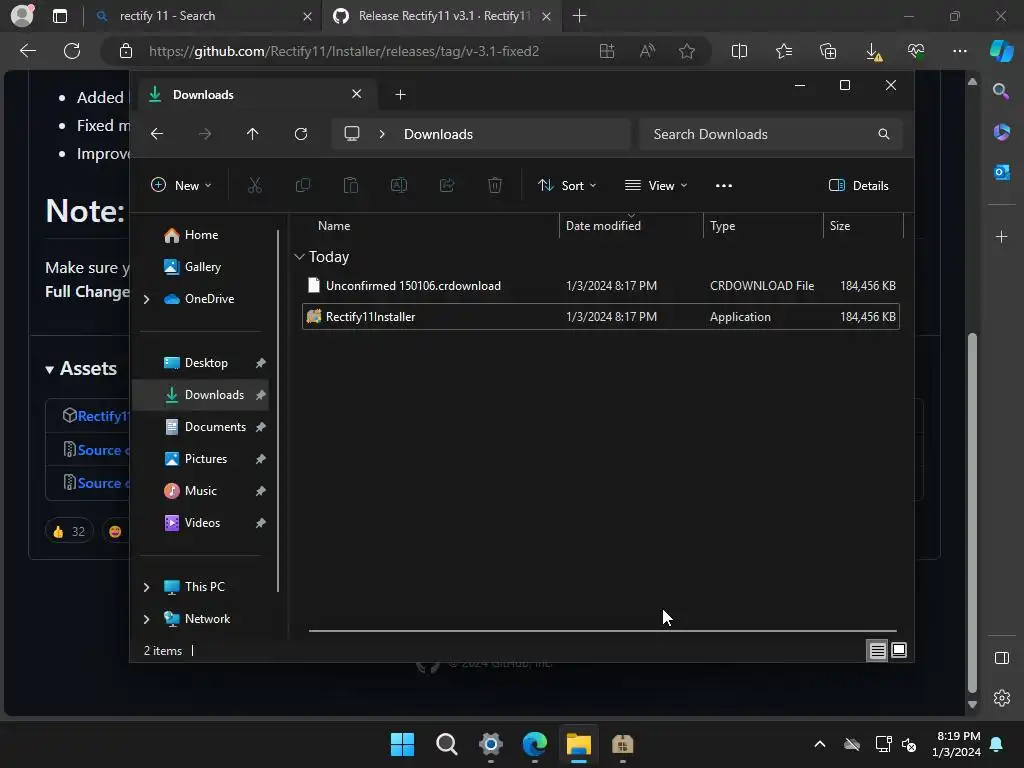Click Read aloud icon in Edge address bar
Viewport: 1024px width, 768px height.
tap(647, 51)
